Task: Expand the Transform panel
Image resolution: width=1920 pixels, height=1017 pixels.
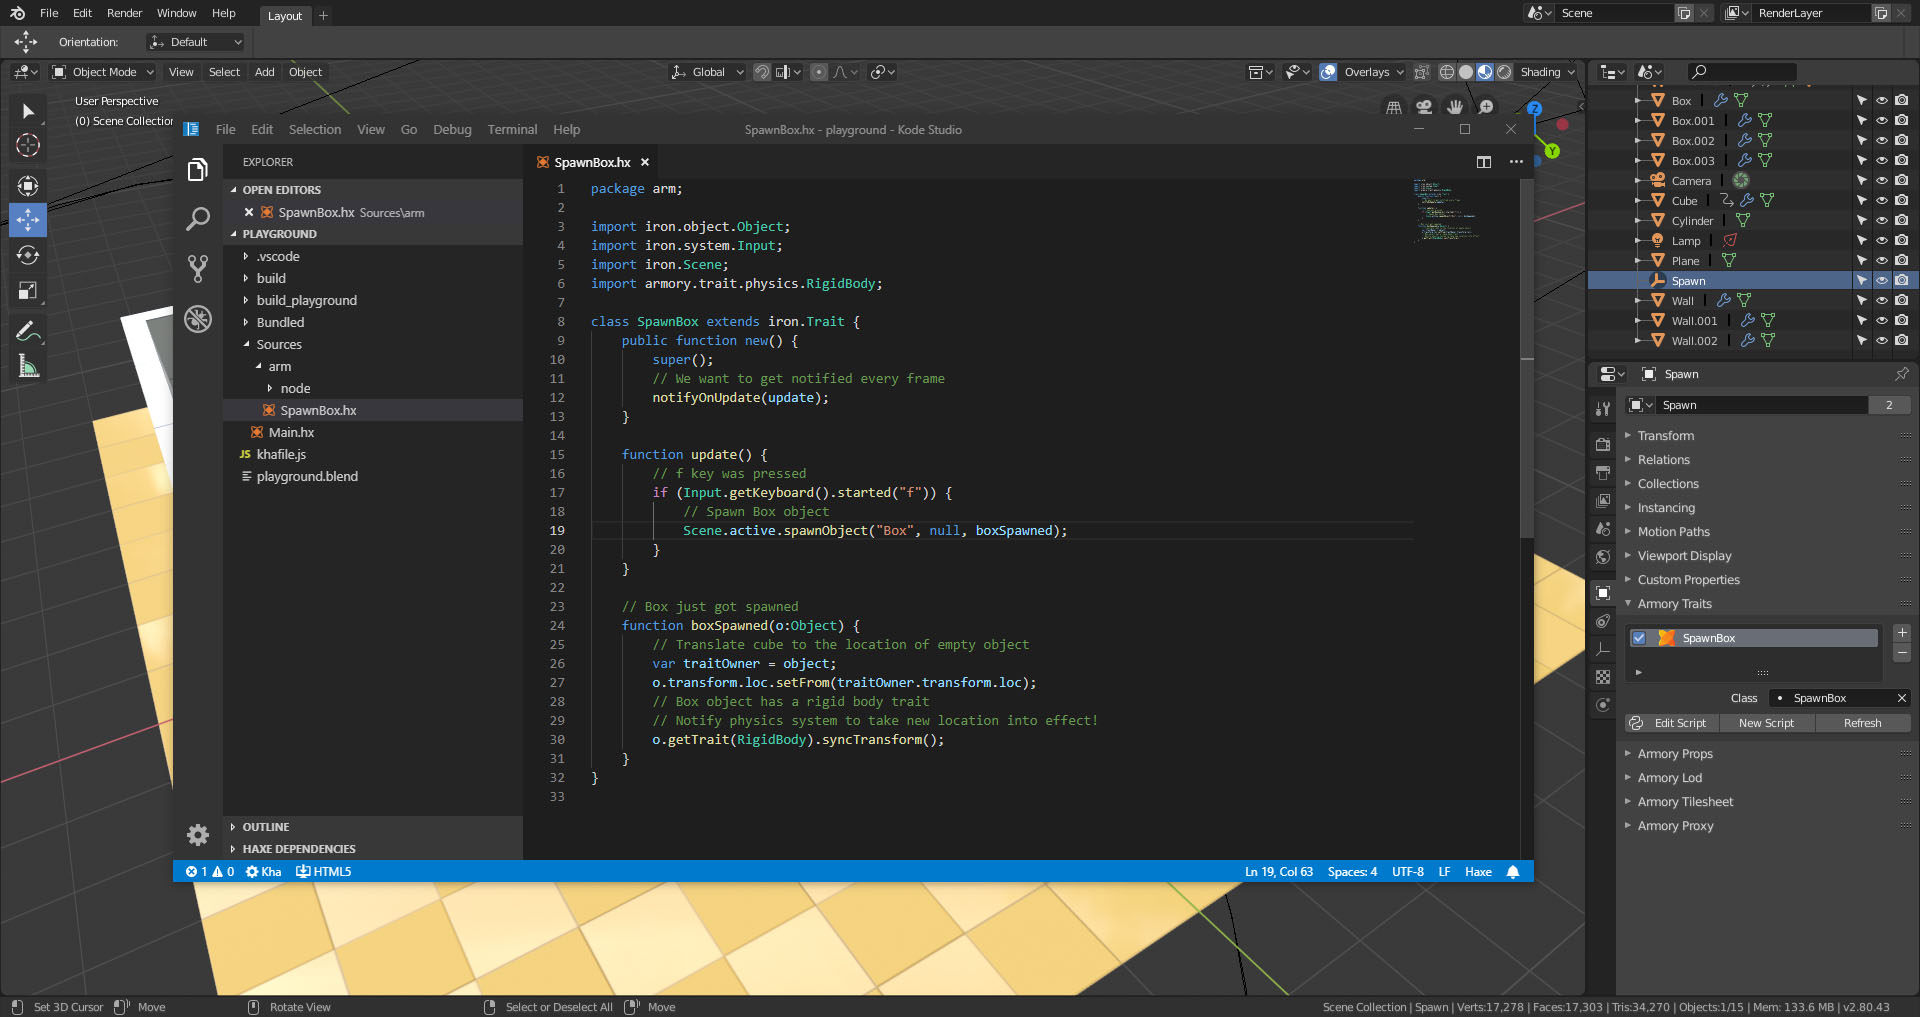Action: (1665, 436)
